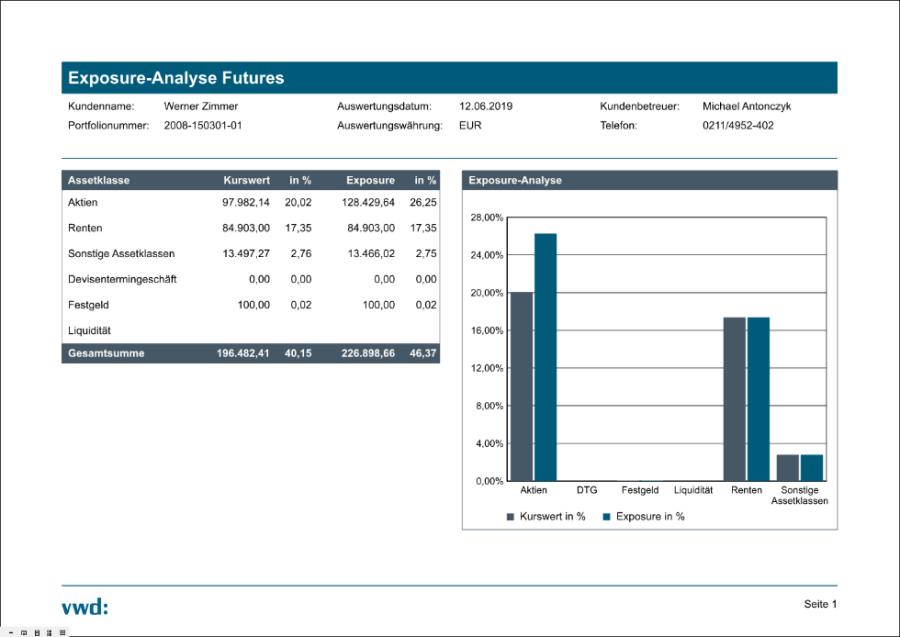Select the Devisentermingeschäft row label
This screenshot has width=900, height=637.
[122, 279]
